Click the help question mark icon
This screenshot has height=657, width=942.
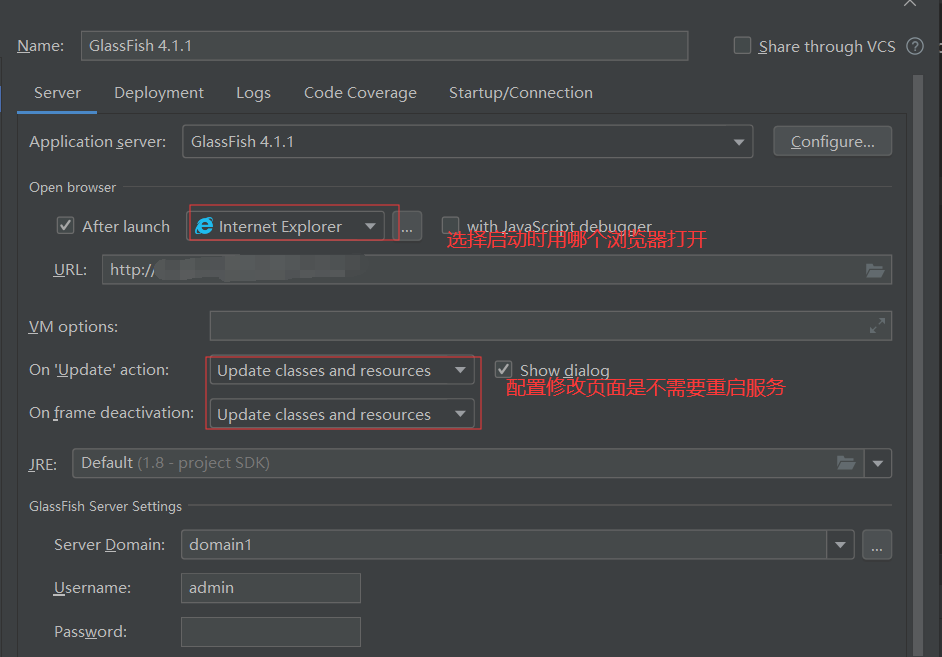click(914, 46)
